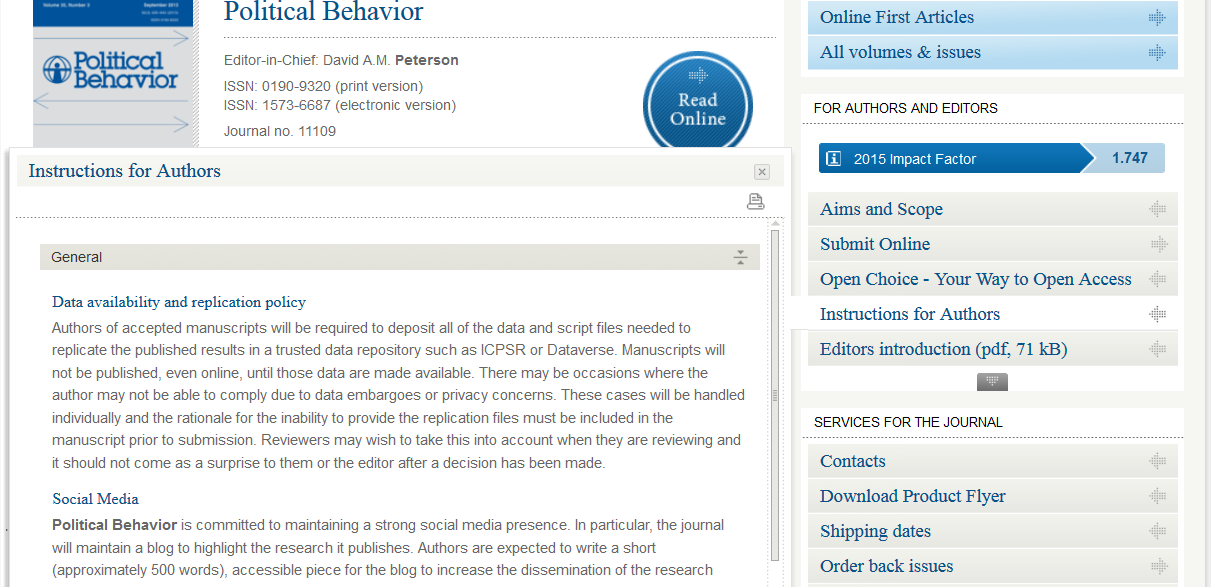Open All volumes & issues
Screen dimensions: 1211x587
(900, 52)
